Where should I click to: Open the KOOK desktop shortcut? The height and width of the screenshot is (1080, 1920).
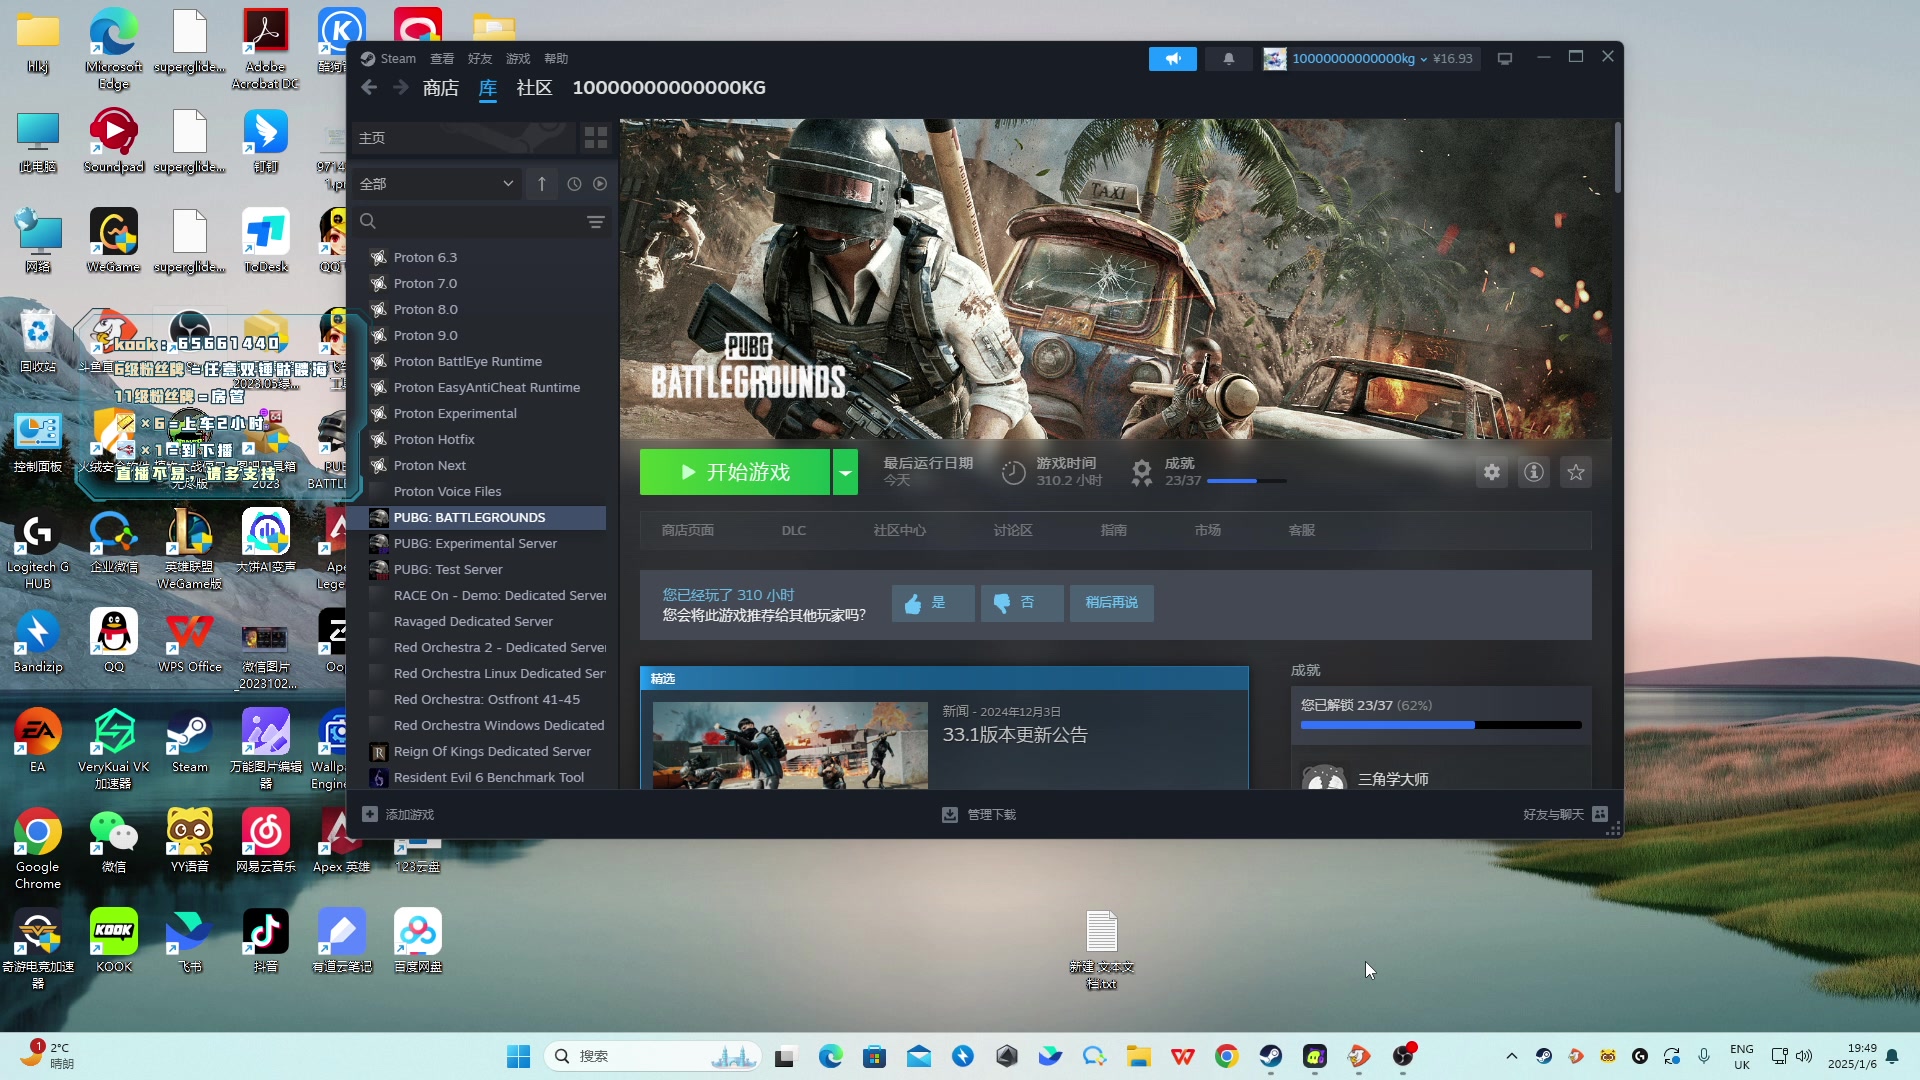(x=114, y=941)
